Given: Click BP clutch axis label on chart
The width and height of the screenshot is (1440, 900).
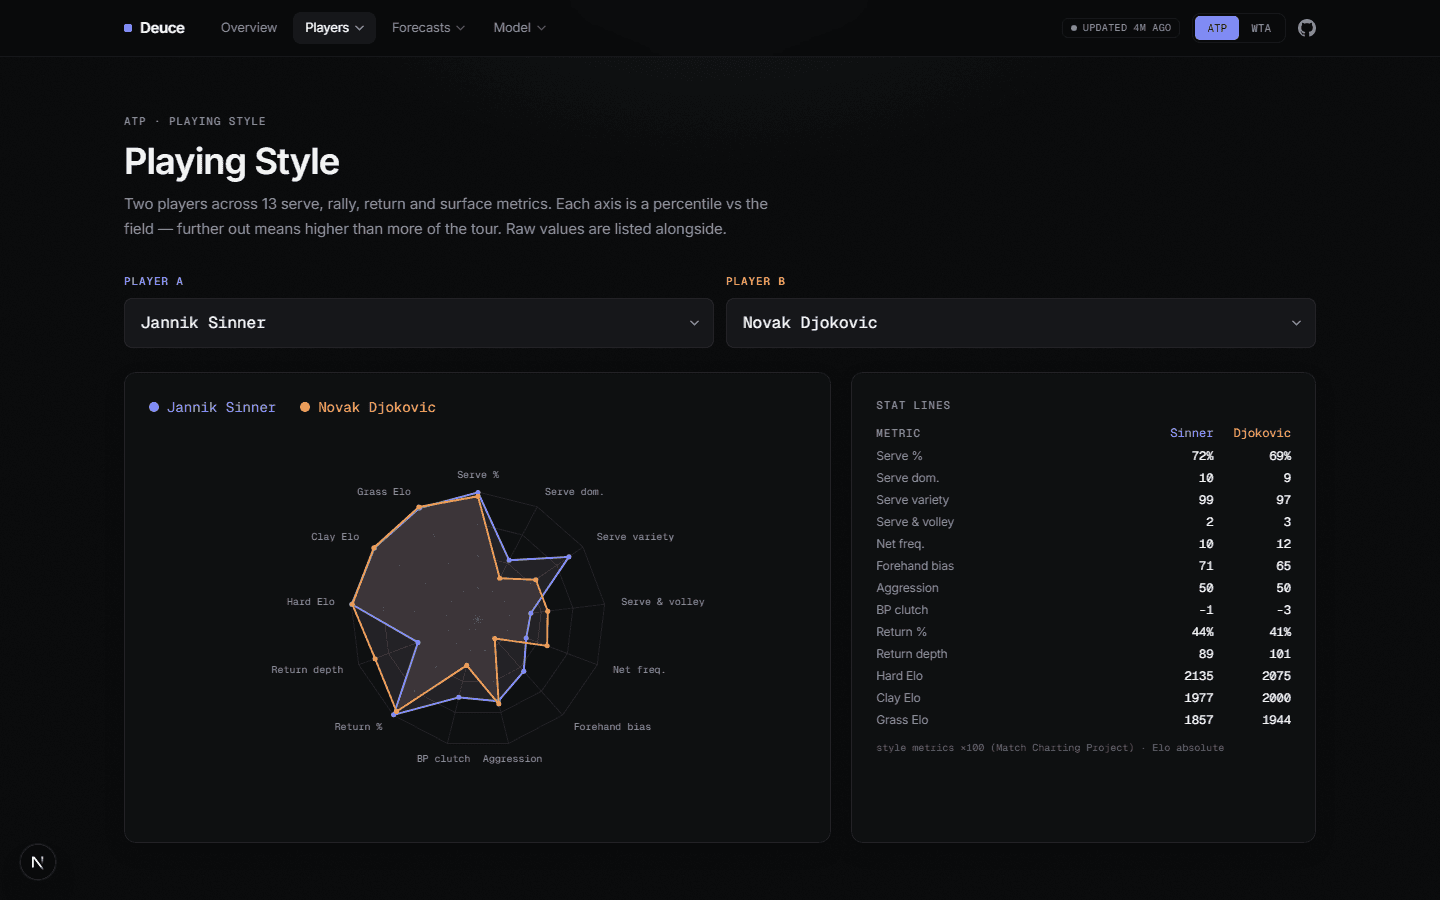Looking at the screenshot, I should pyautogui.click(x=443, y=759).
